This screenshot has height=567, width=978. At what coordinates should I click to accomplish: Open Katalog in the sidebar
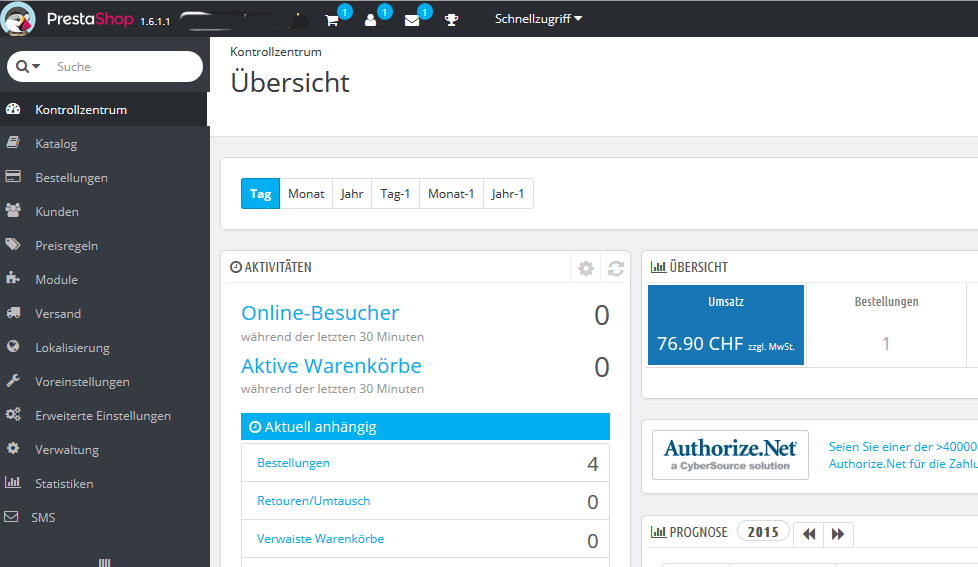(56, 144)
